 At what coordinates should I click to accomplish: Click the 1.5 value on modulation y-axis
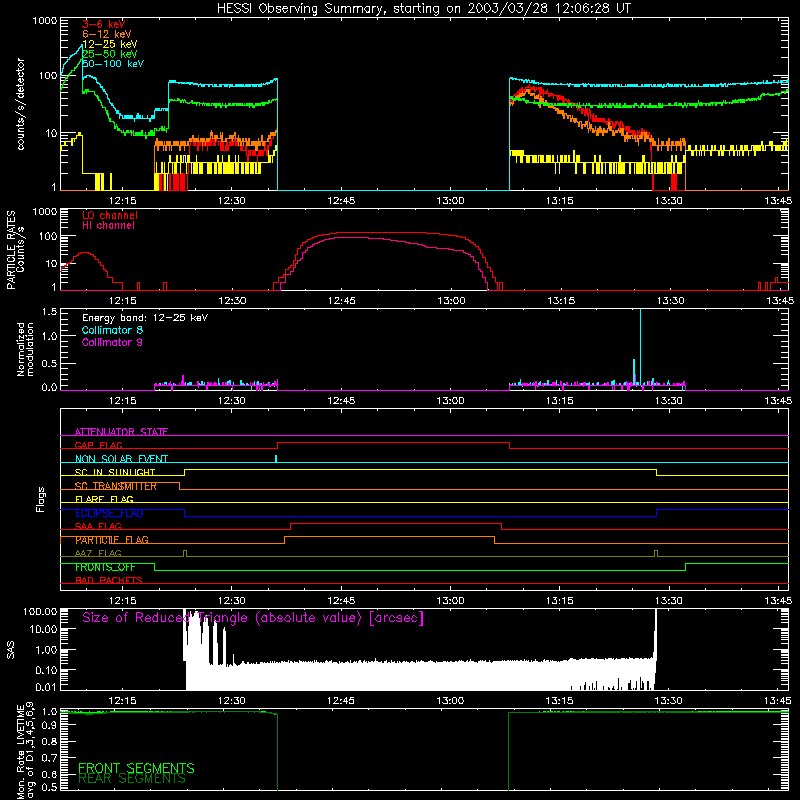(x=49, y=312)
